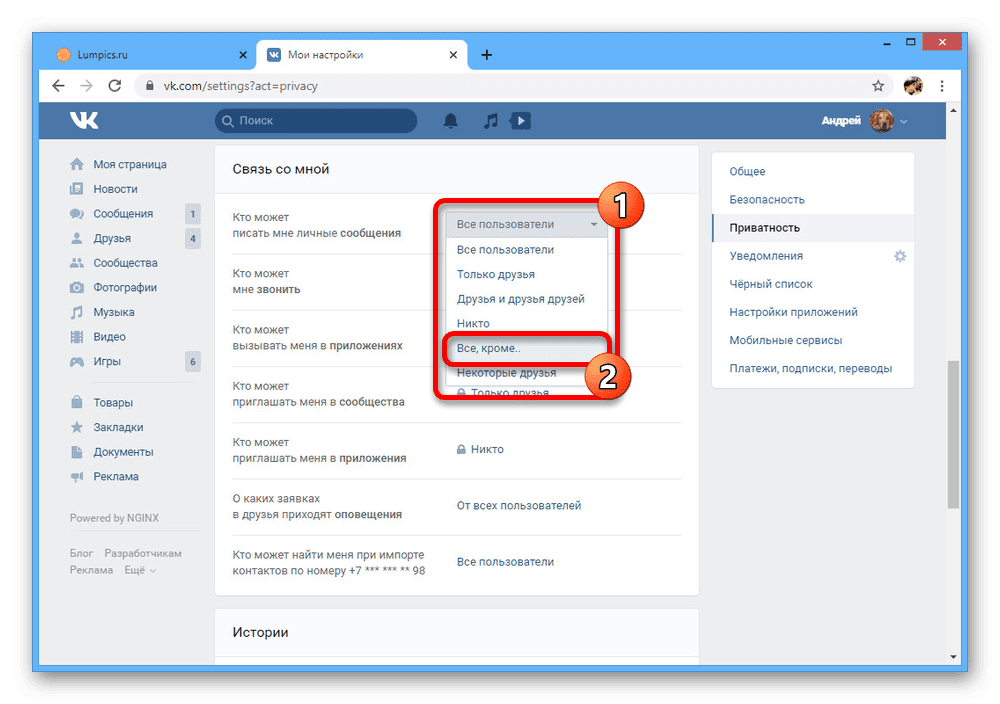The image size is (1000, 704).
Task: Click the Сообщения speech bubble icon
Action: [x=77, y=214]
